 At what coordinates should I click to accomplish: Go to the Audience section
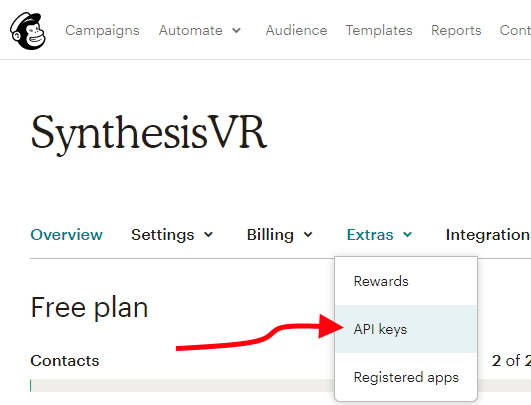tap(296, 30)
